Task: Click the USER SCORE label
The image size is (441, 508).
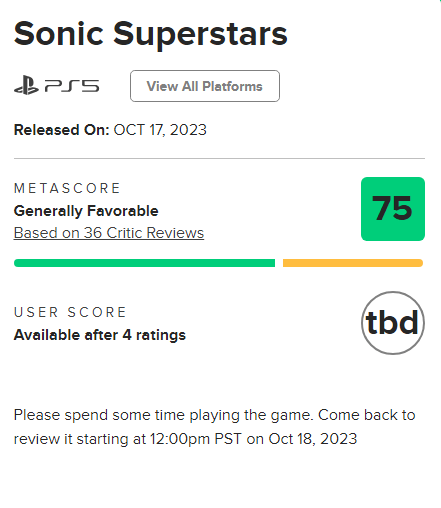Action: click(70, 312)
